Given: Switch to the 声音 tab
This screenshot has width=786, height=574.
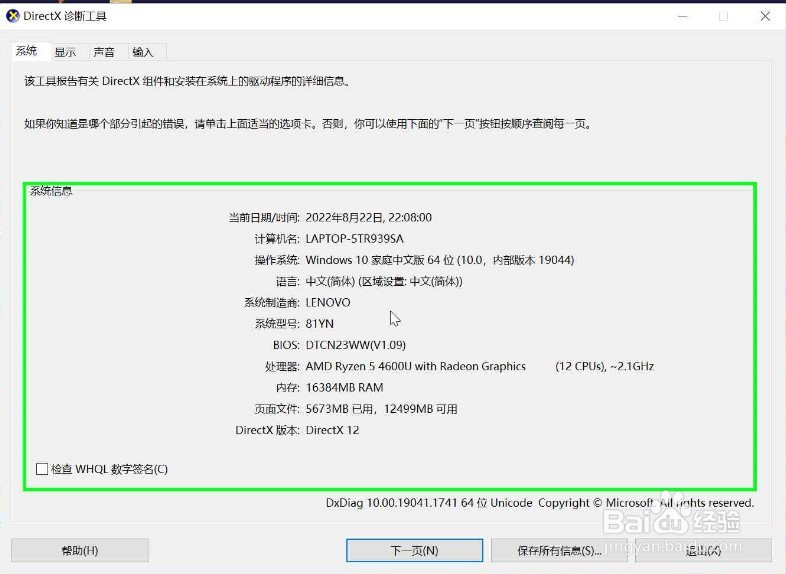Looking at the screenshot, I should point(104,52).
